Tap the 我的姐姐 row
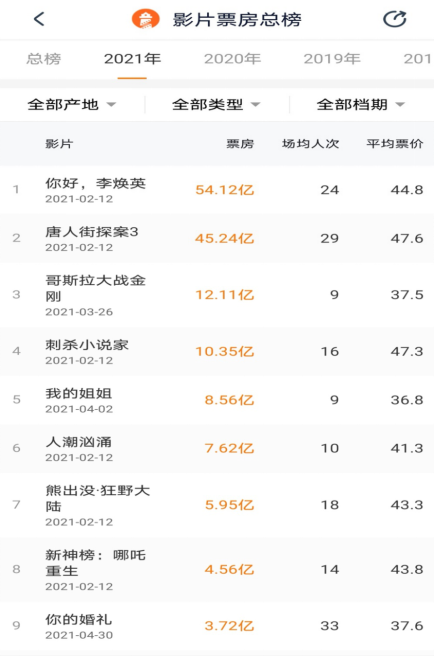435x656 pixels. pyautogui.click(x=218, y=400)
